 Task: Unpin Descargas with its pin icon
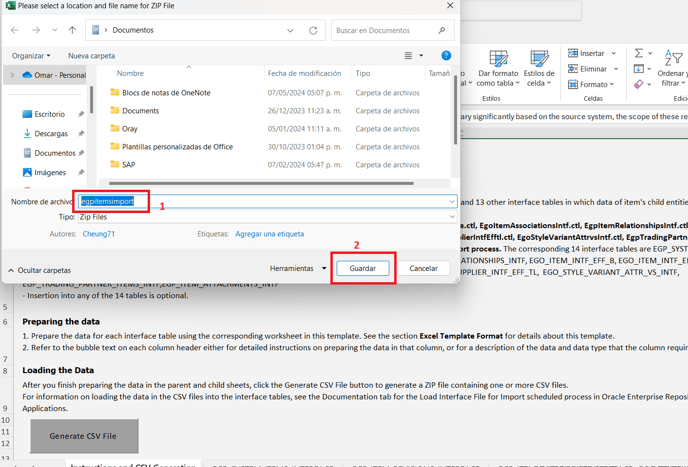81,133
